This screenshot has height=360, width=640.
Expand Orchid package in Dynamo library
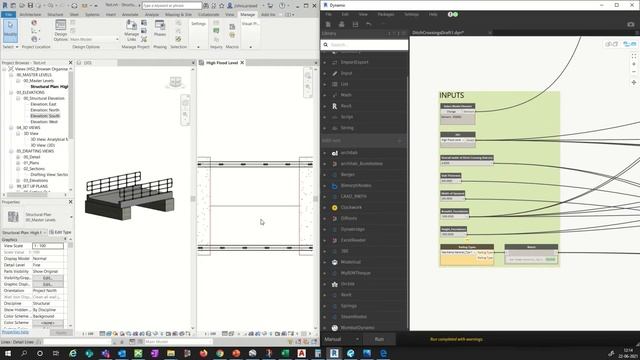tap(325, 284)
